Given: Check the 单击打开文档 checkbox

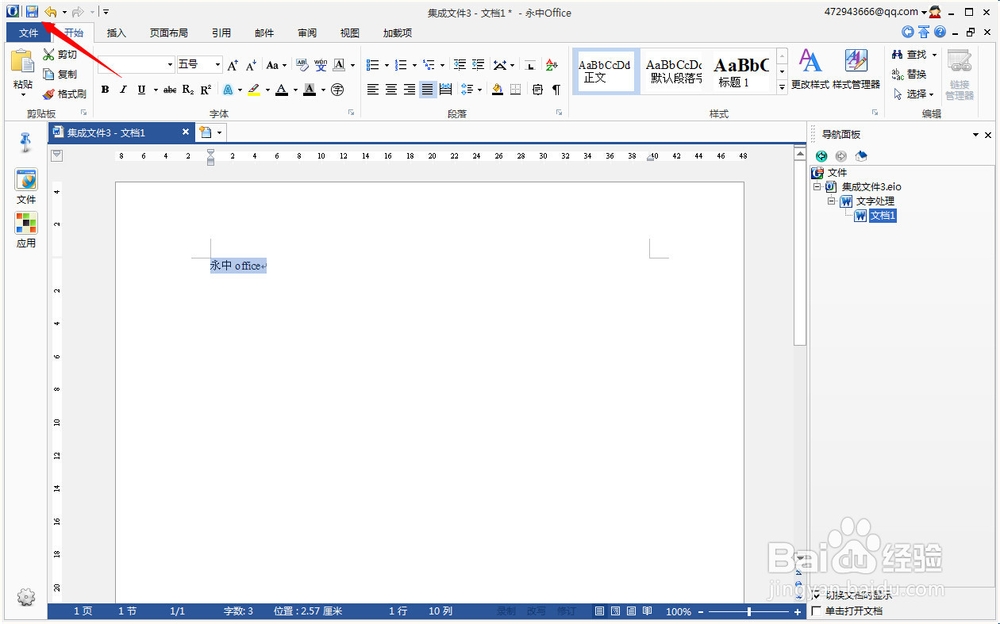Looking at the screenshot, I should click(816, 611).
